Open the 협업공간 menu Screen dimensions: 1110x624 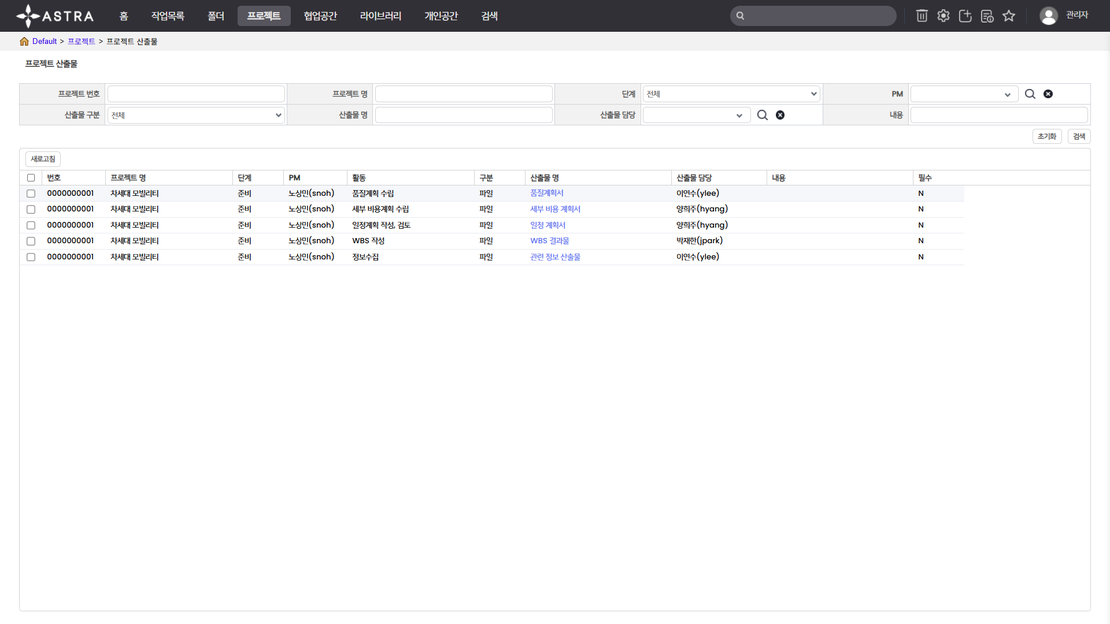click(x=320, y=16)
